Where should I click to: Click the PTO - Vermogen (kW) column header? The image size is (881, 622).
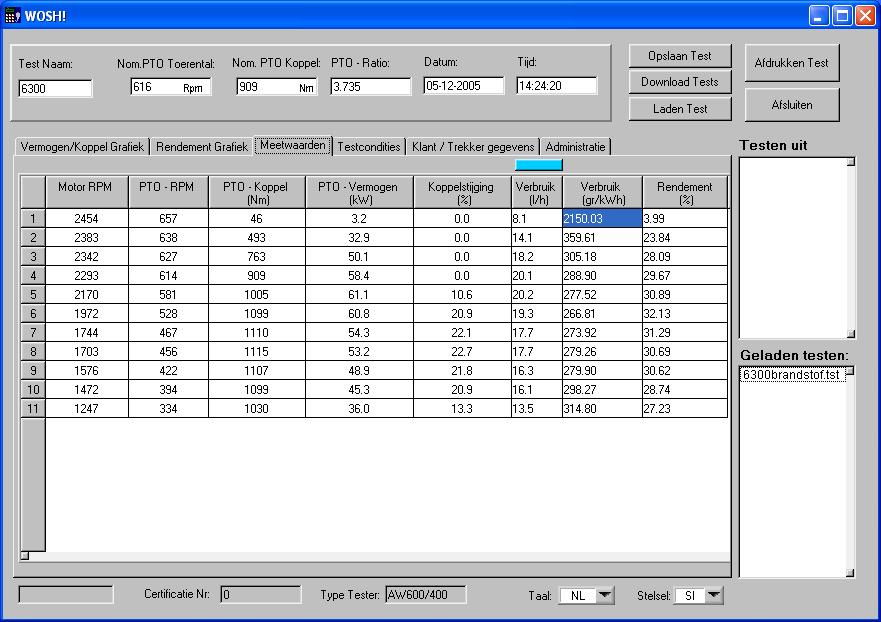pos(360,193)
